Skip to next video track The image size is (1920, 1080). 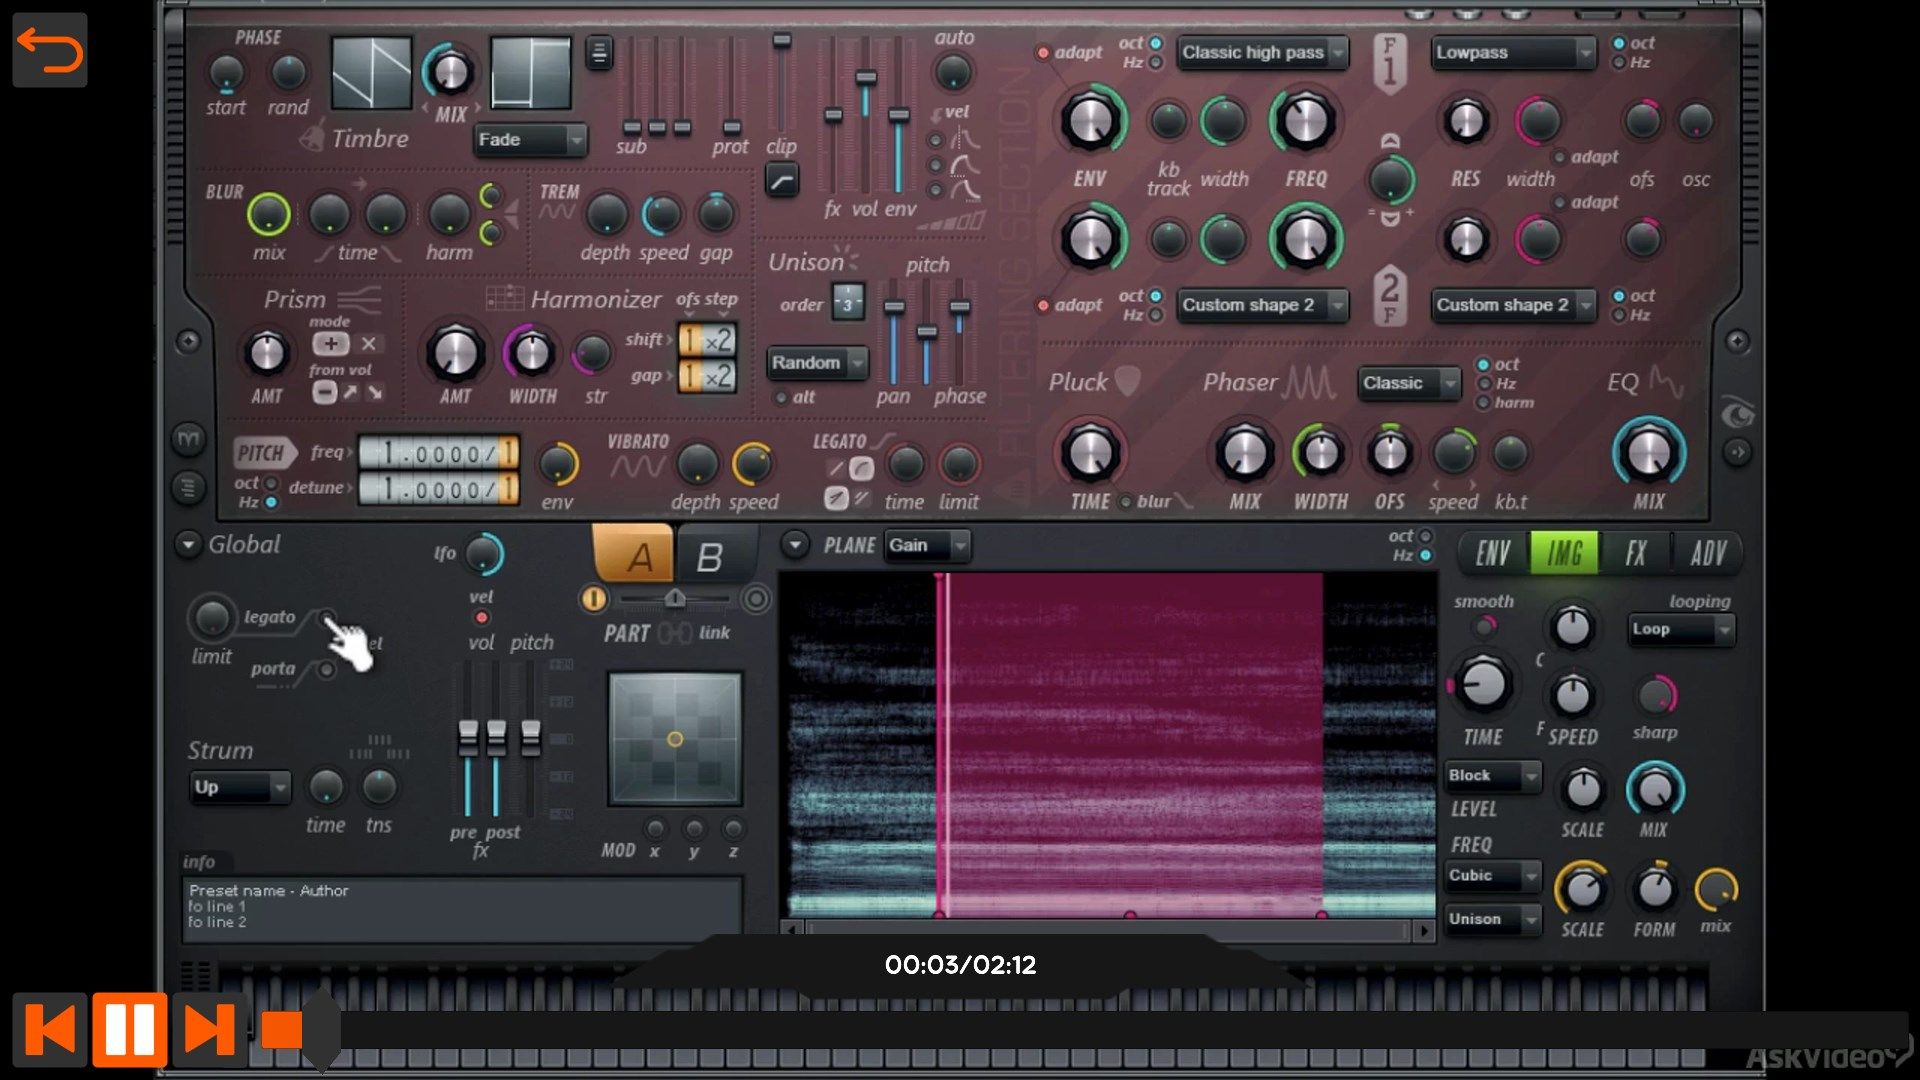(x=208, y=1029)
